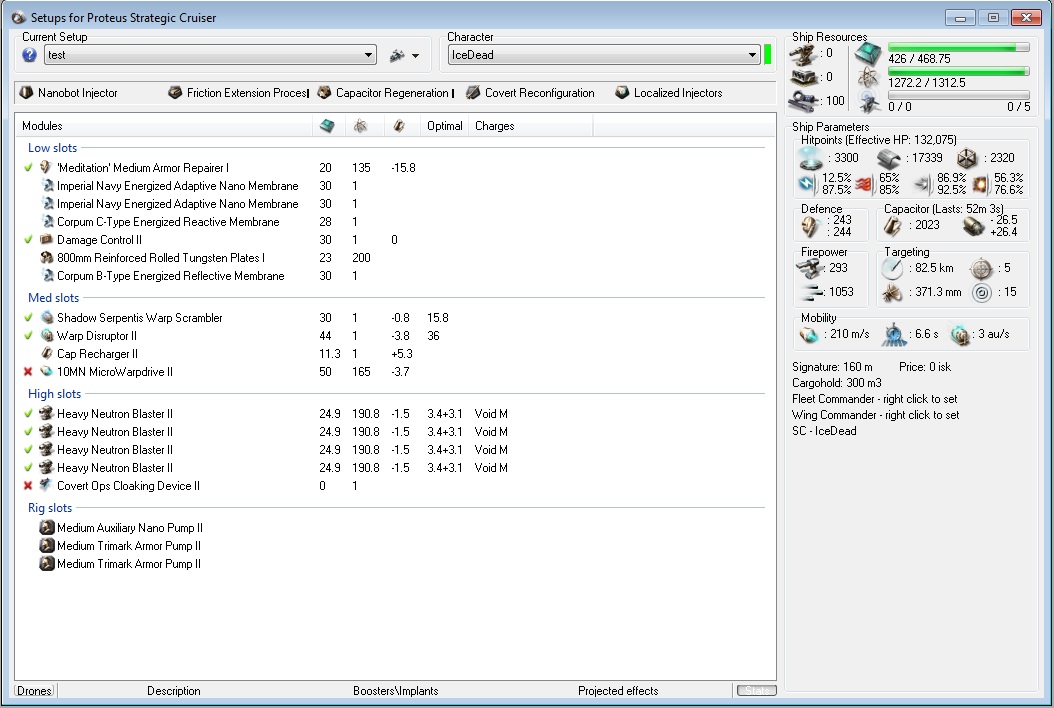Click the Stats button at the bottom
Screen dimensions: 1054x708
756,691
